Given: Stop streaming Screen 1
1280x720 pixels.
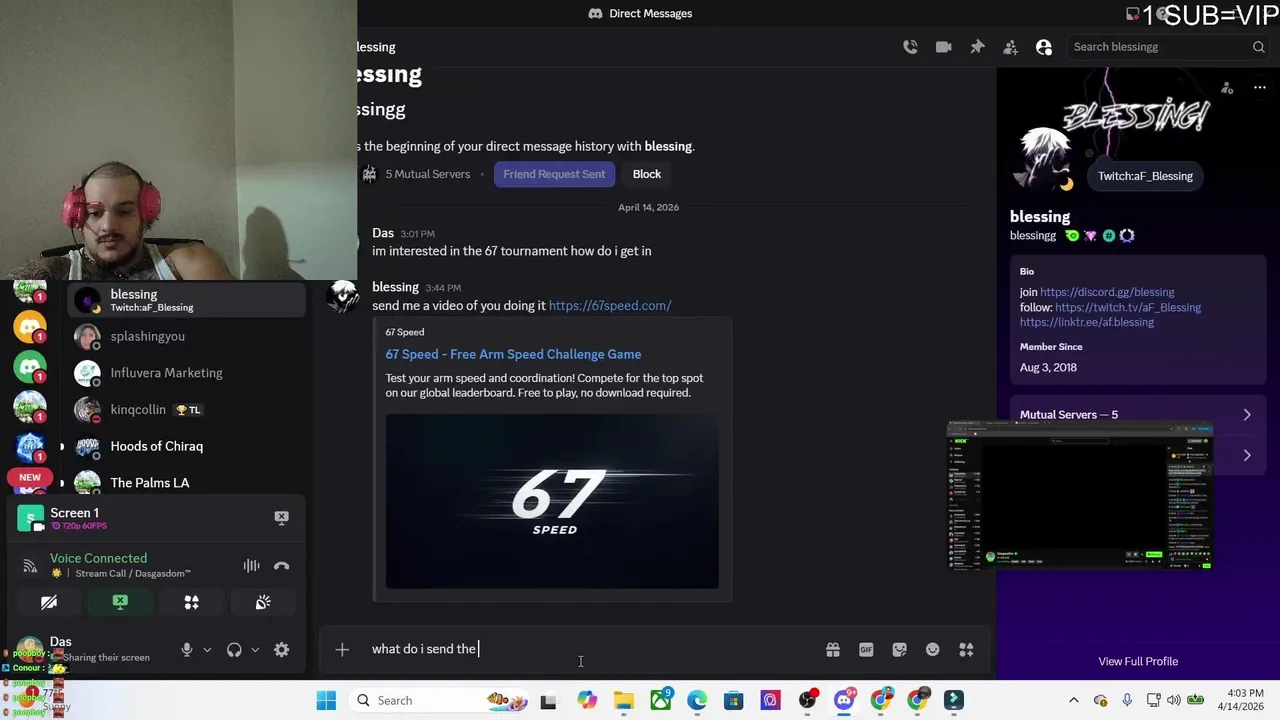Looking at the screenshot, I should (x=281, y=517).
